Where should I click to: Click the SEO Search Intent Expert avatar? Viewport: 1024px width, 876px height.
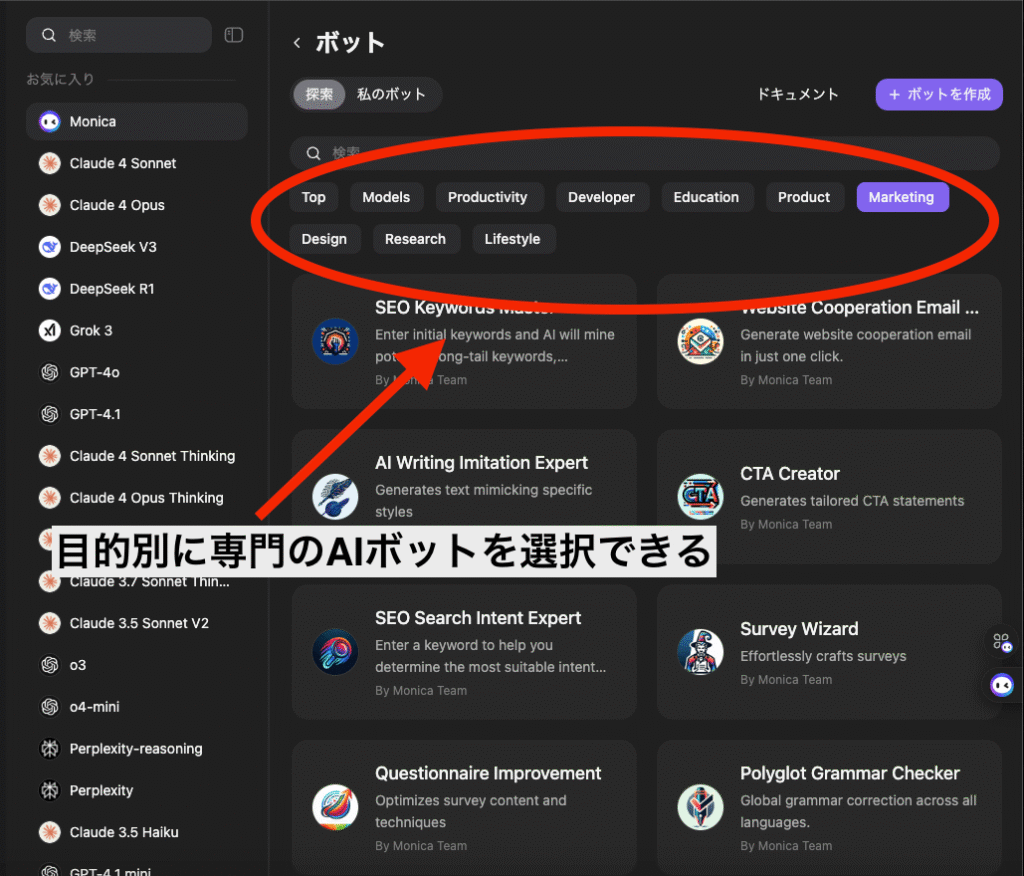pyautogui.click(x=335, y=652)
